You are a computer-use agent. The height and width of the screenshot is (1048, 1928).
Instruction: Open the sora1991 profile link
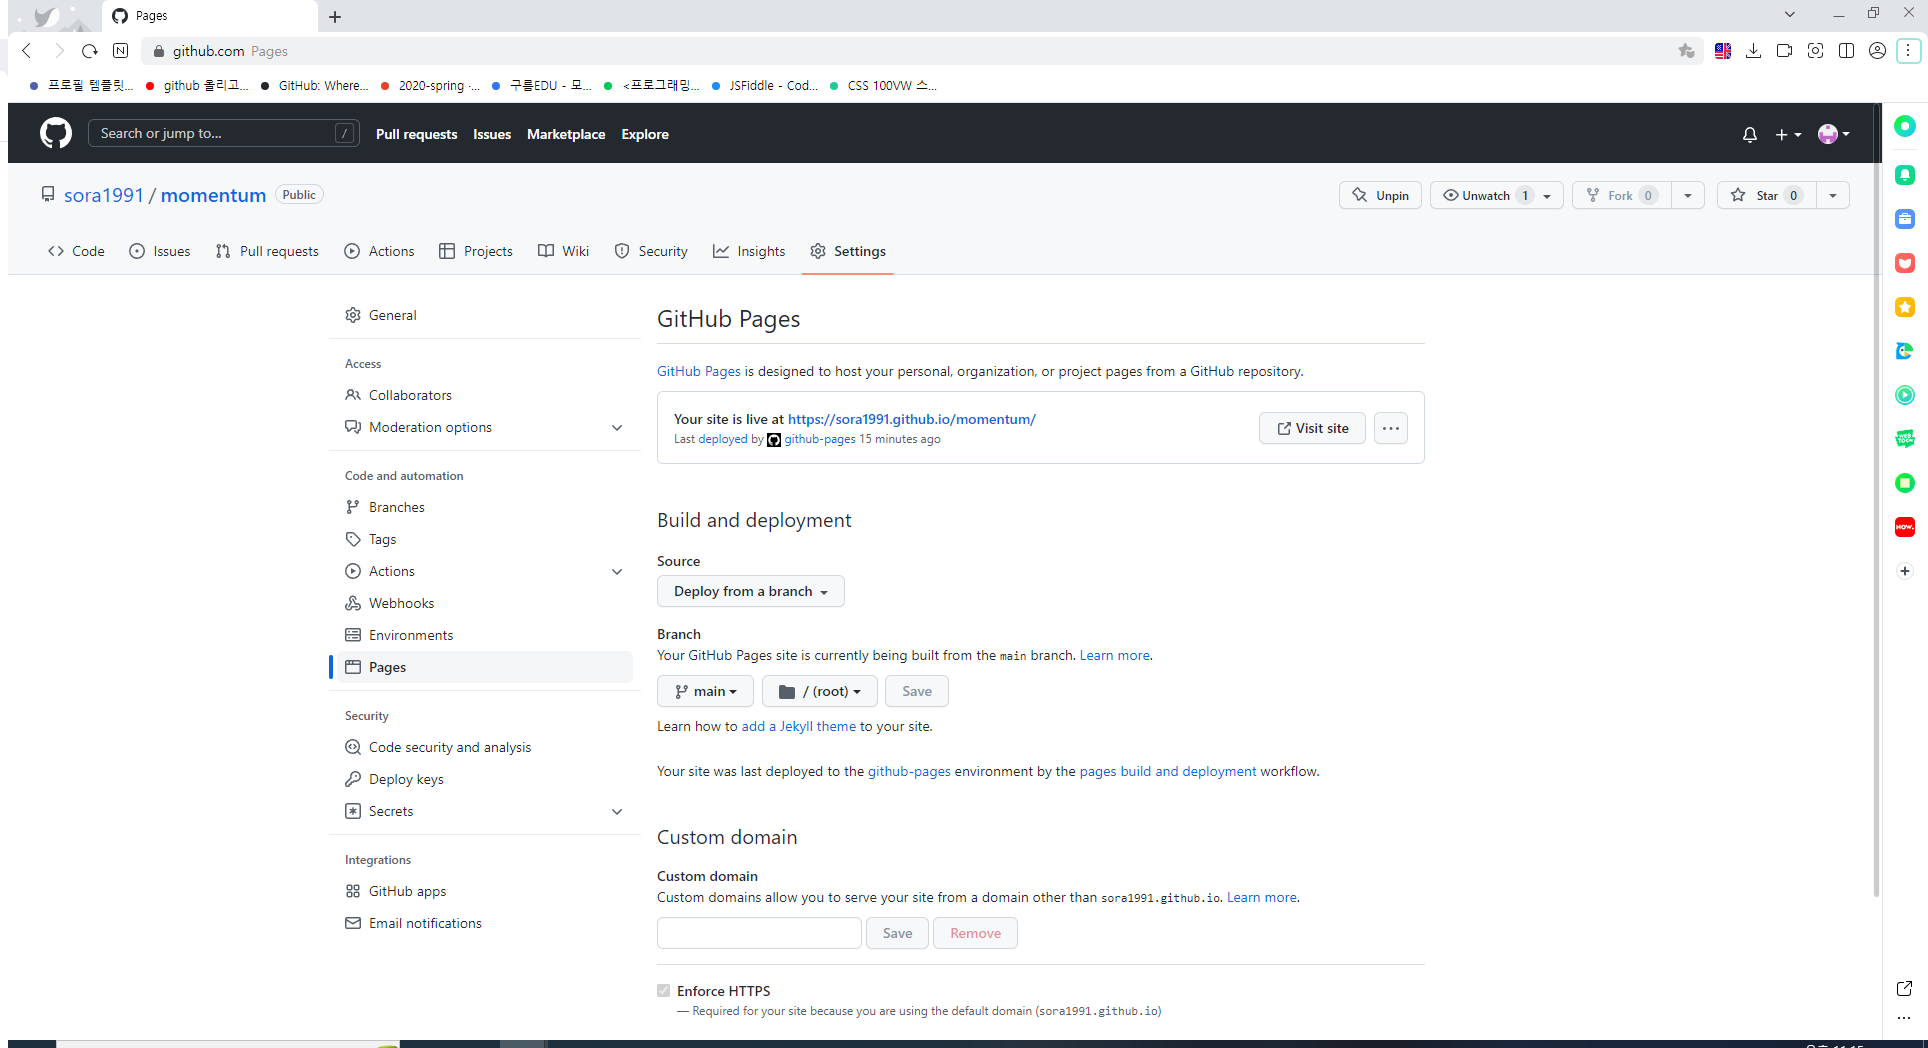point(104,195)
